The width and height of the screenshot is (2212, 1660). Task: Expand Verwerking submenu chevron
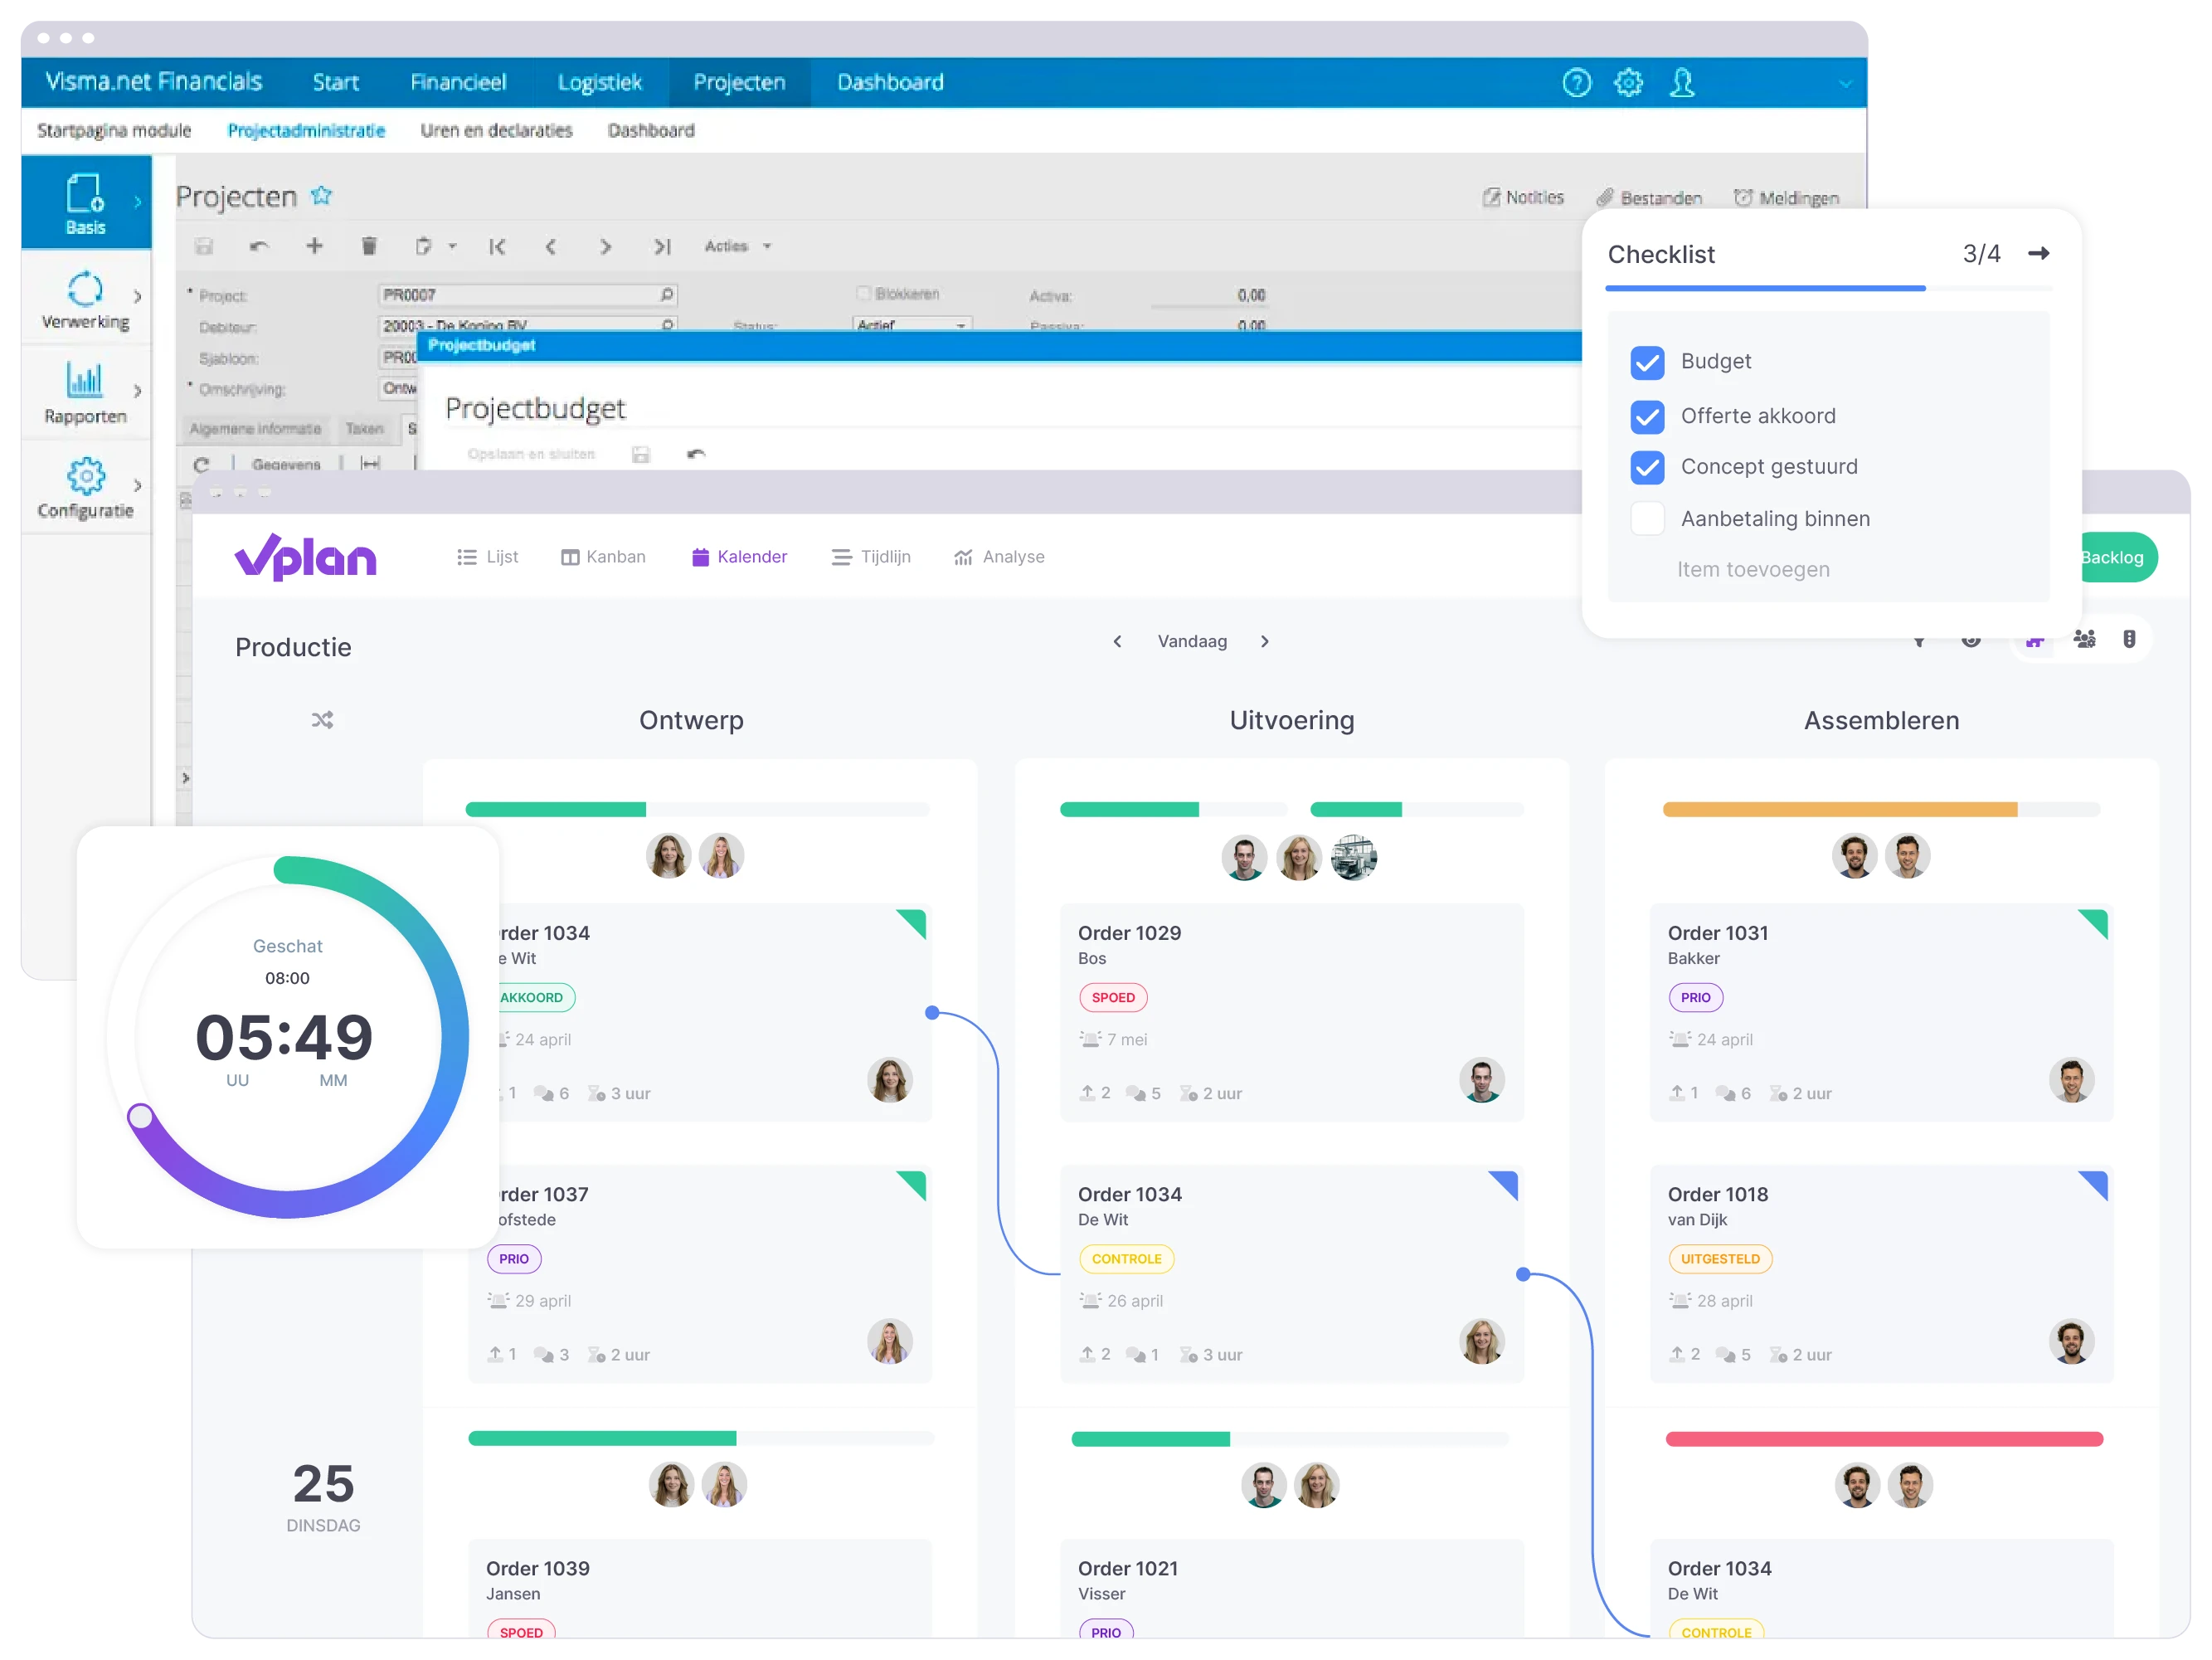click(137, 297)
